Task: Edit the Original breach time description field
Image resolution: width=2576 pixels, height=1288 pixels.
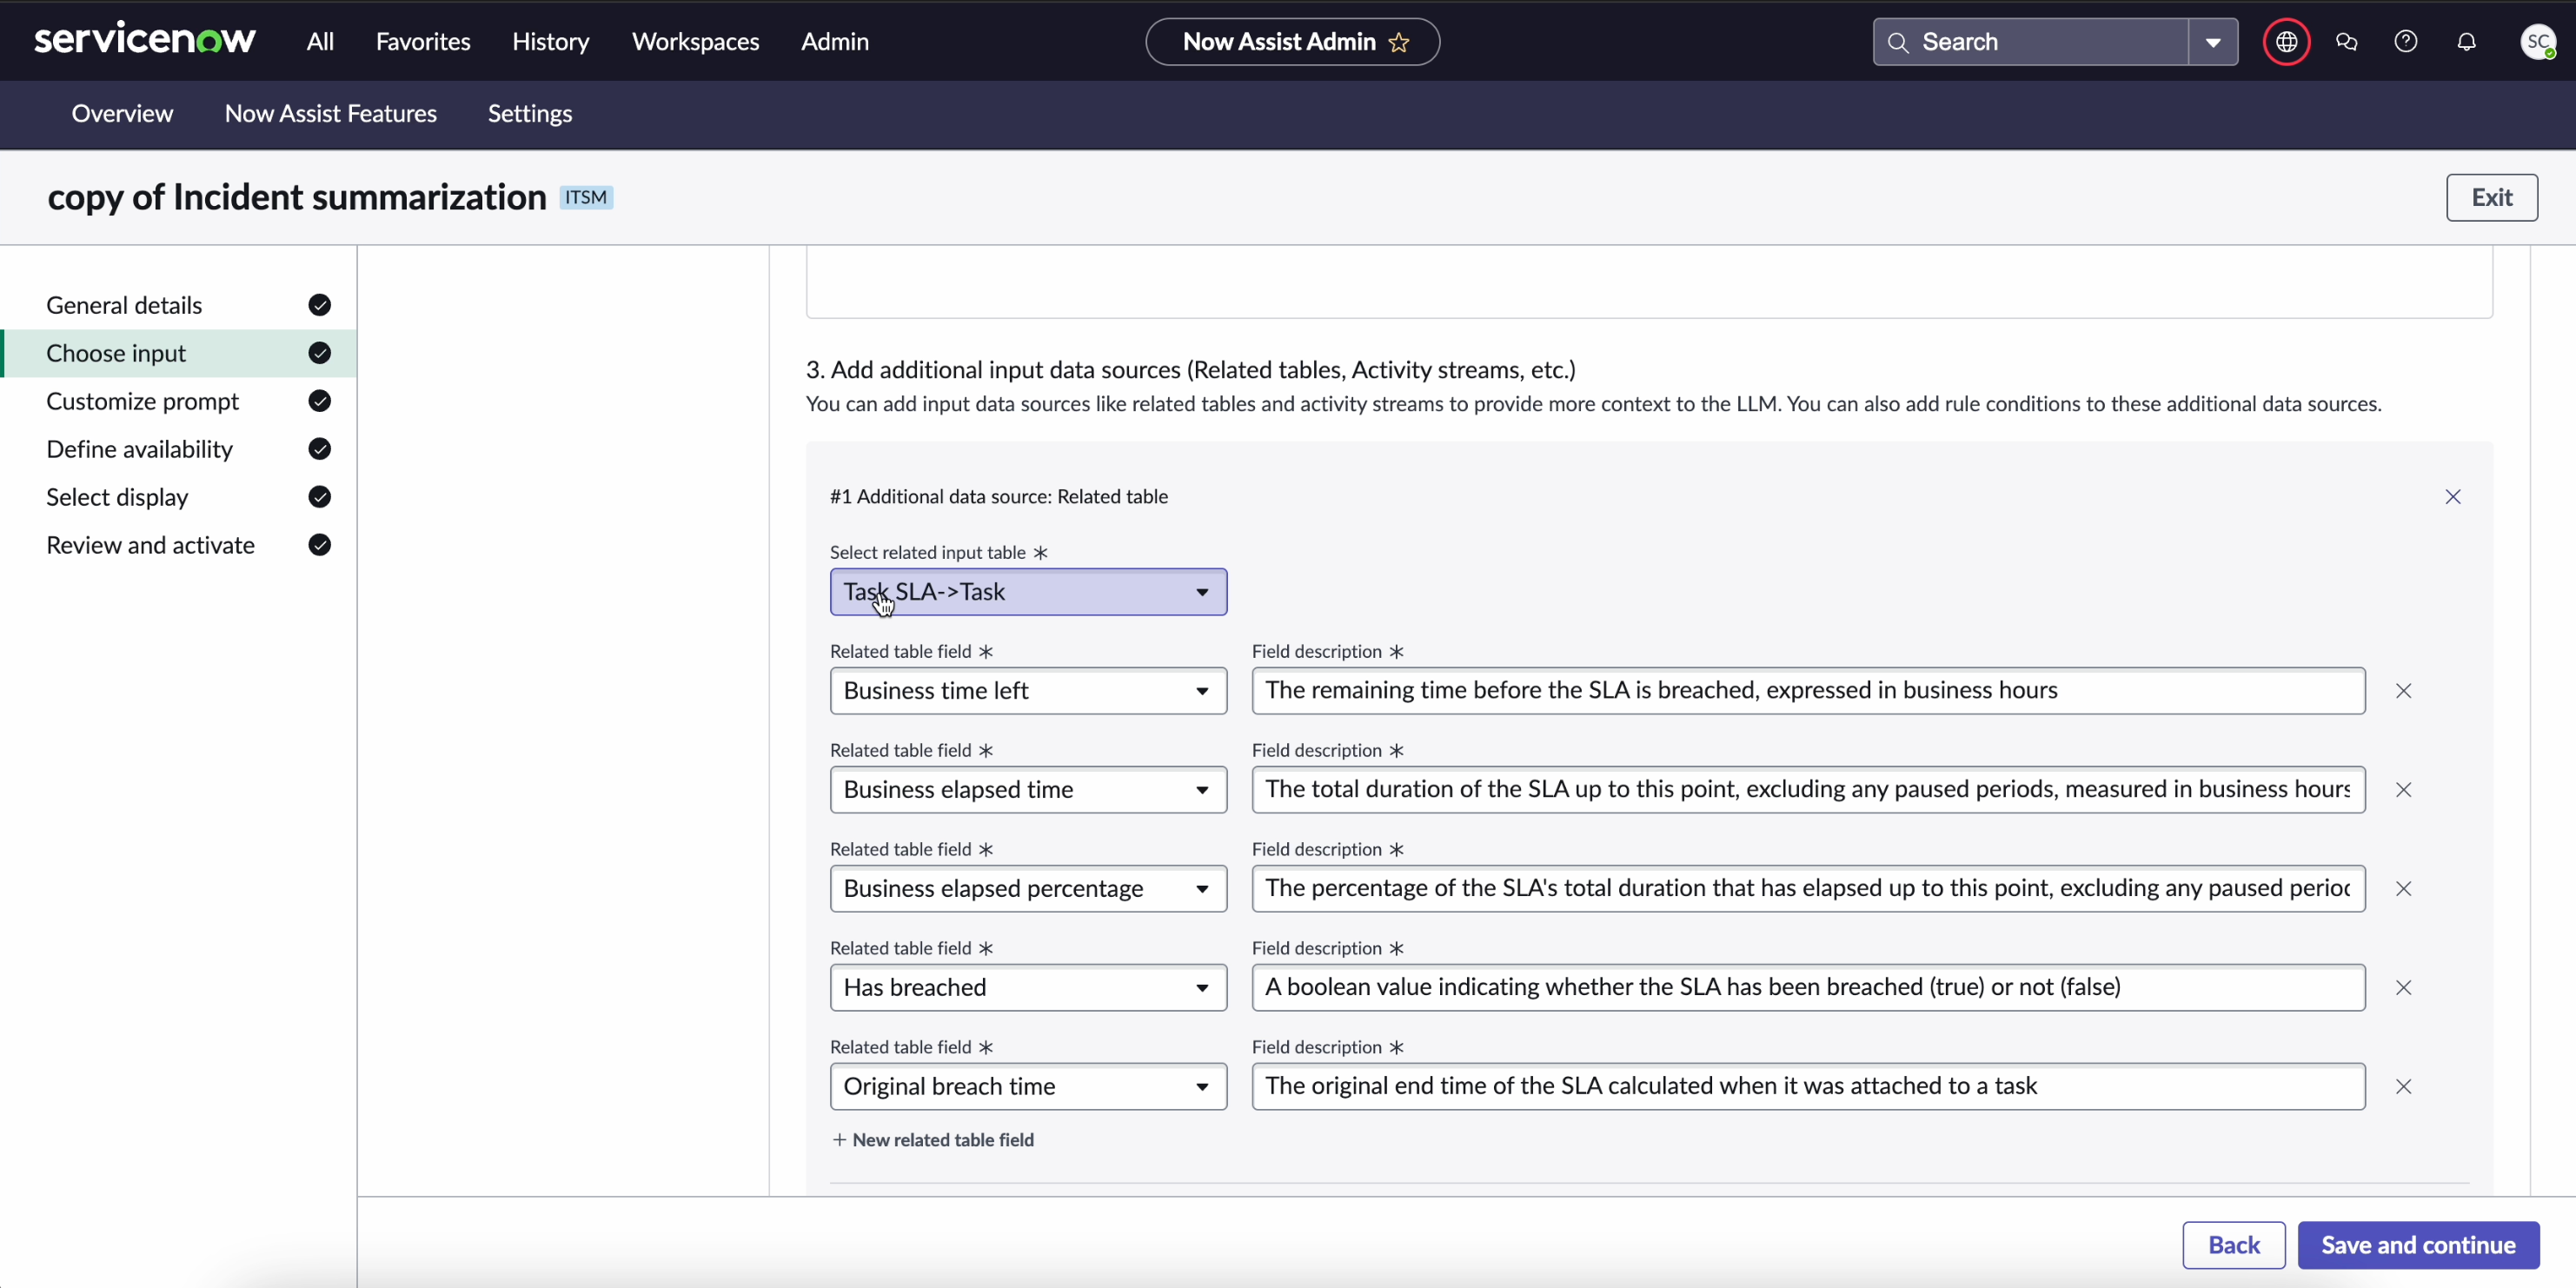Action: (x=1808, y=1087)
